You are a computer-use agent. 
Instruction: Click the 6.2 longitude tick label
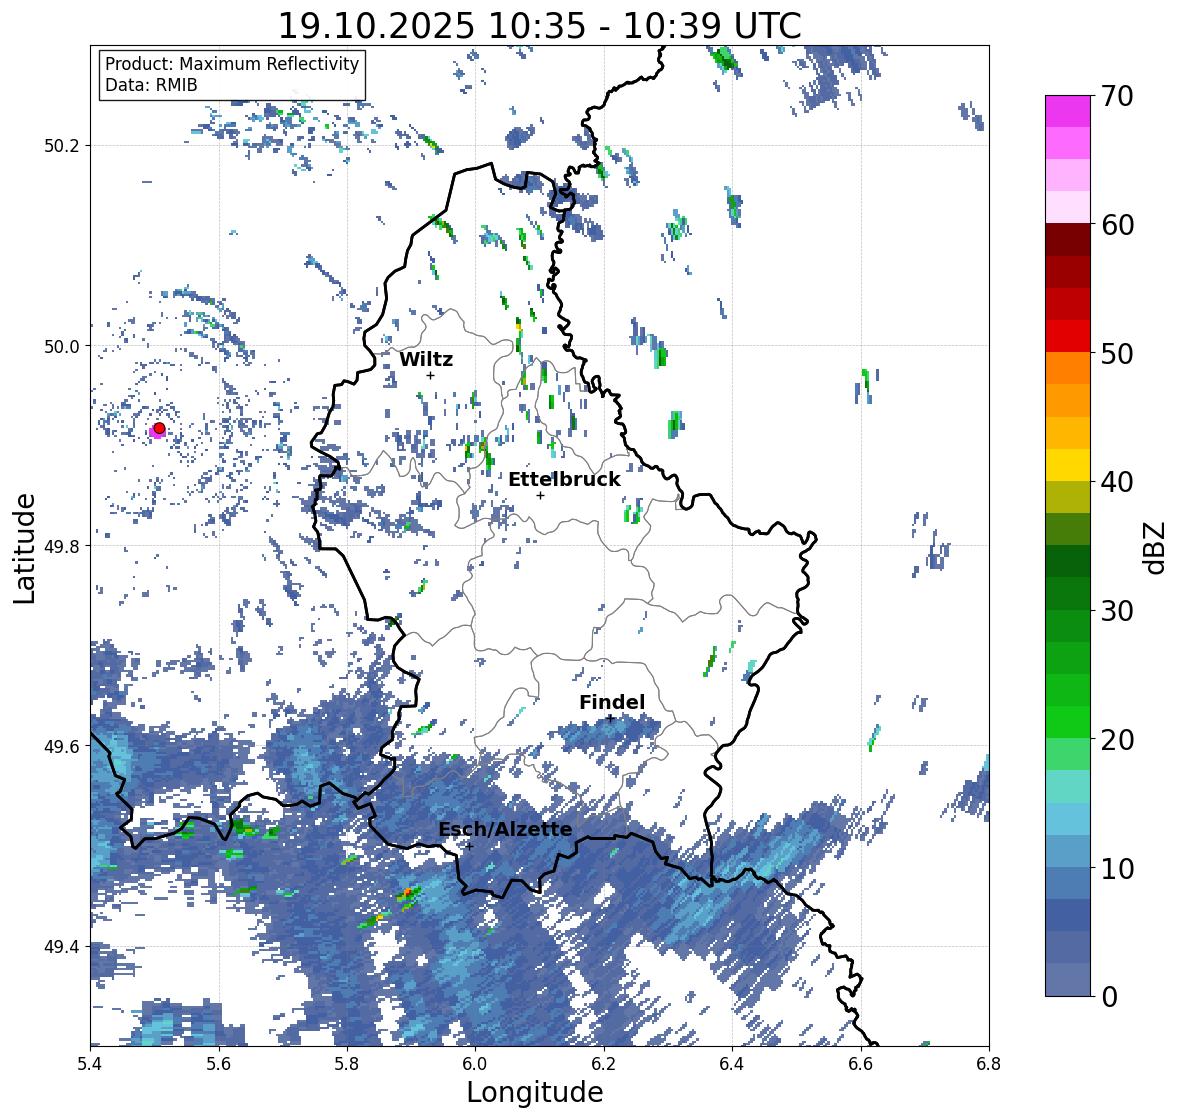pyautogui.click(x=604, y=1064)
